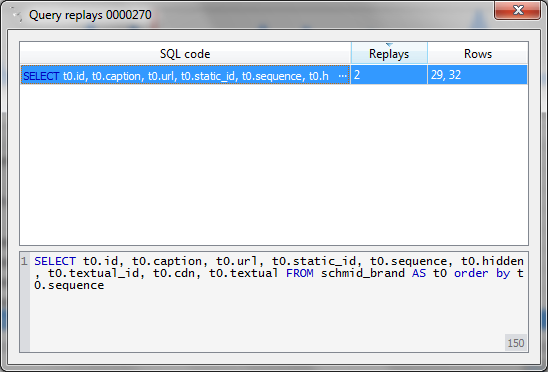Select the SELECT t0.id query row
548x372 pixels.
pos(274,75)
